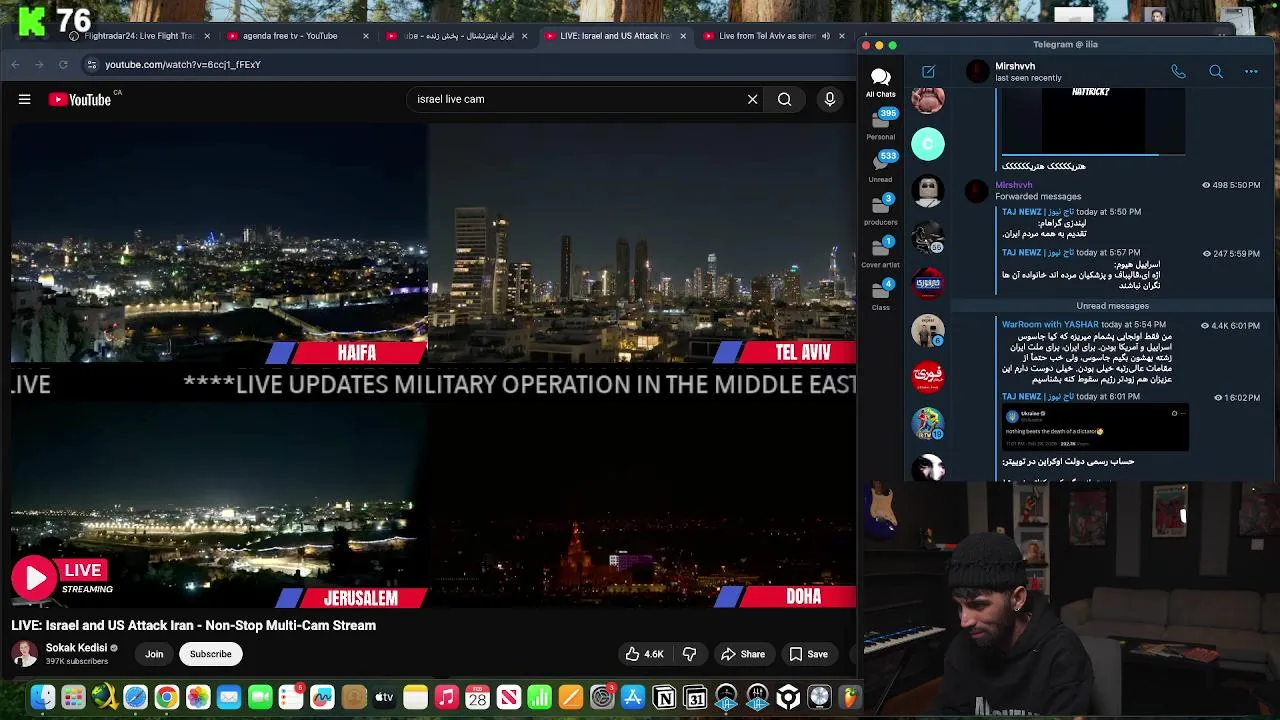Screen dimensions: 1280x720
Task: Run the YouTube search magnifier button
Action: (x=785, y=99)
